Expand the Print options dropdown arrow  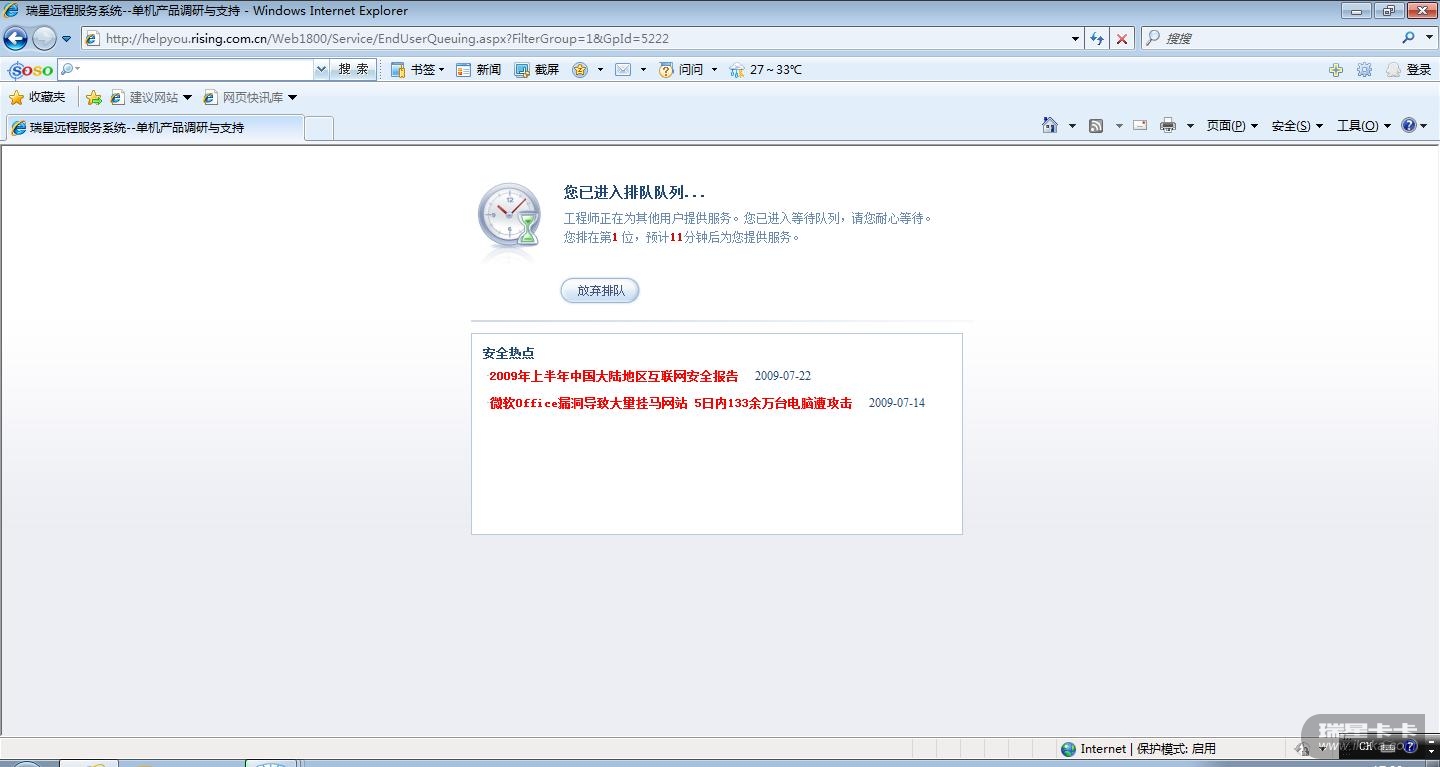(1190, 126)
